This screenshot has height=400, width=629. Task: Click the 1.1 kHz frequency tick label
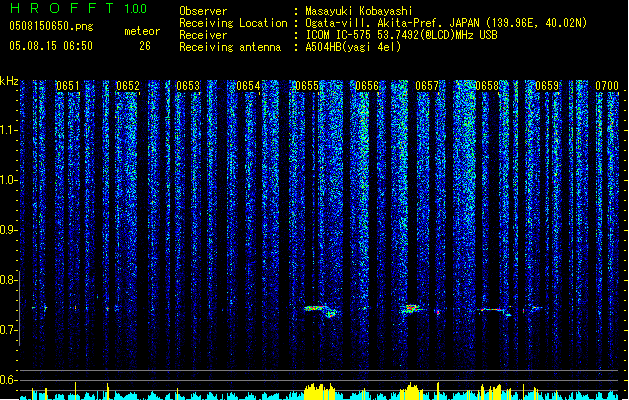tap(8, 130)
